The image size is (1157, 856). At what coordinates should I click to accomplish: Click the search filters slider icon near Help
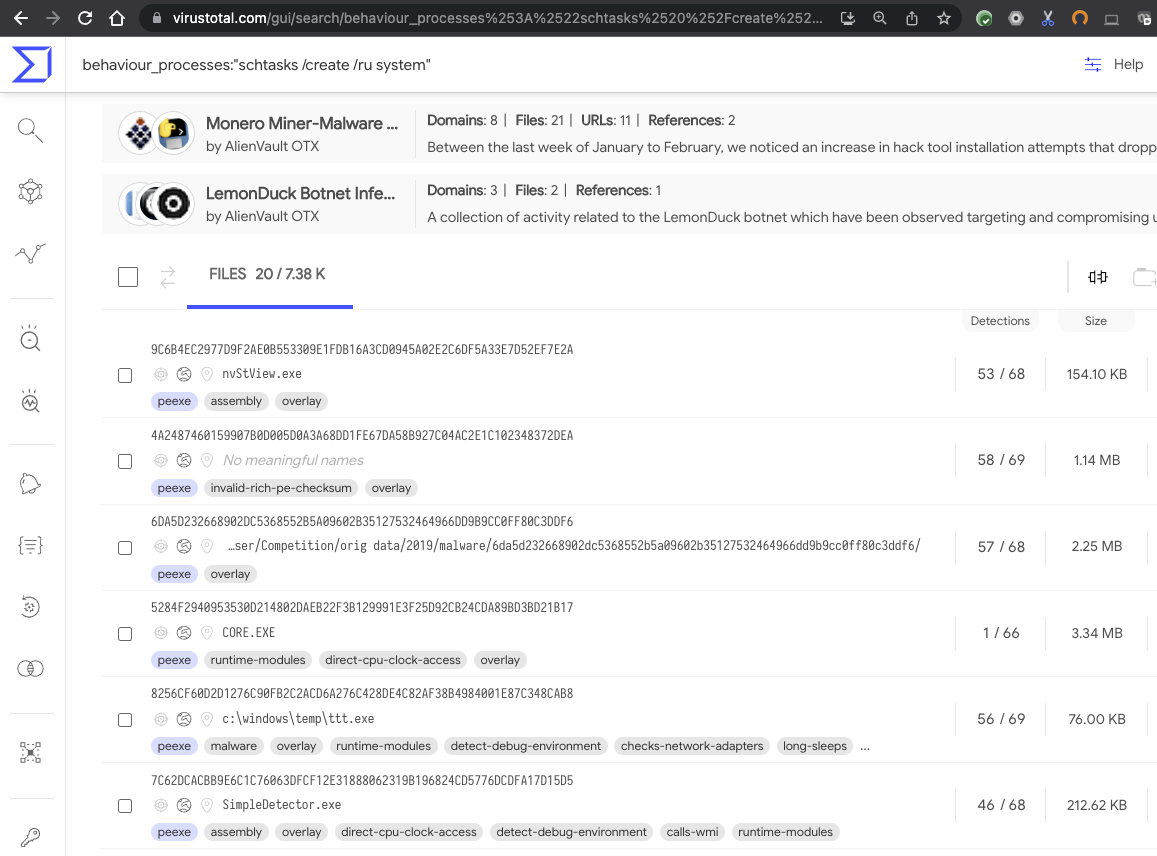coord(1093,65)
